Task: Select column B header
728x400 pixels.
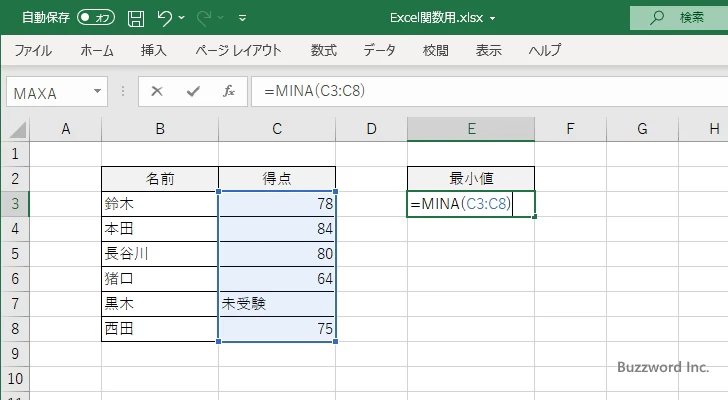Action: pos(160,129)
